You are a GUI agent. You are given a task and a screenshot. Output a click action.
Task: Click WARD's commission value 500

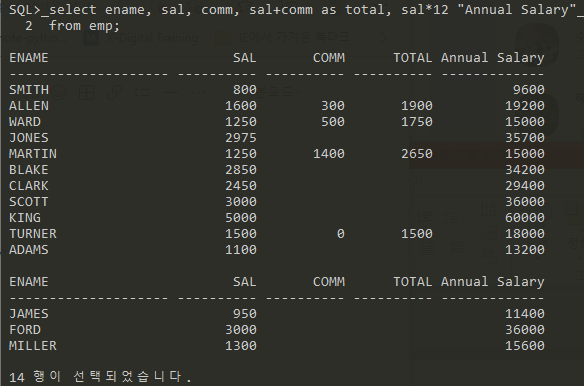coord(333,122)
